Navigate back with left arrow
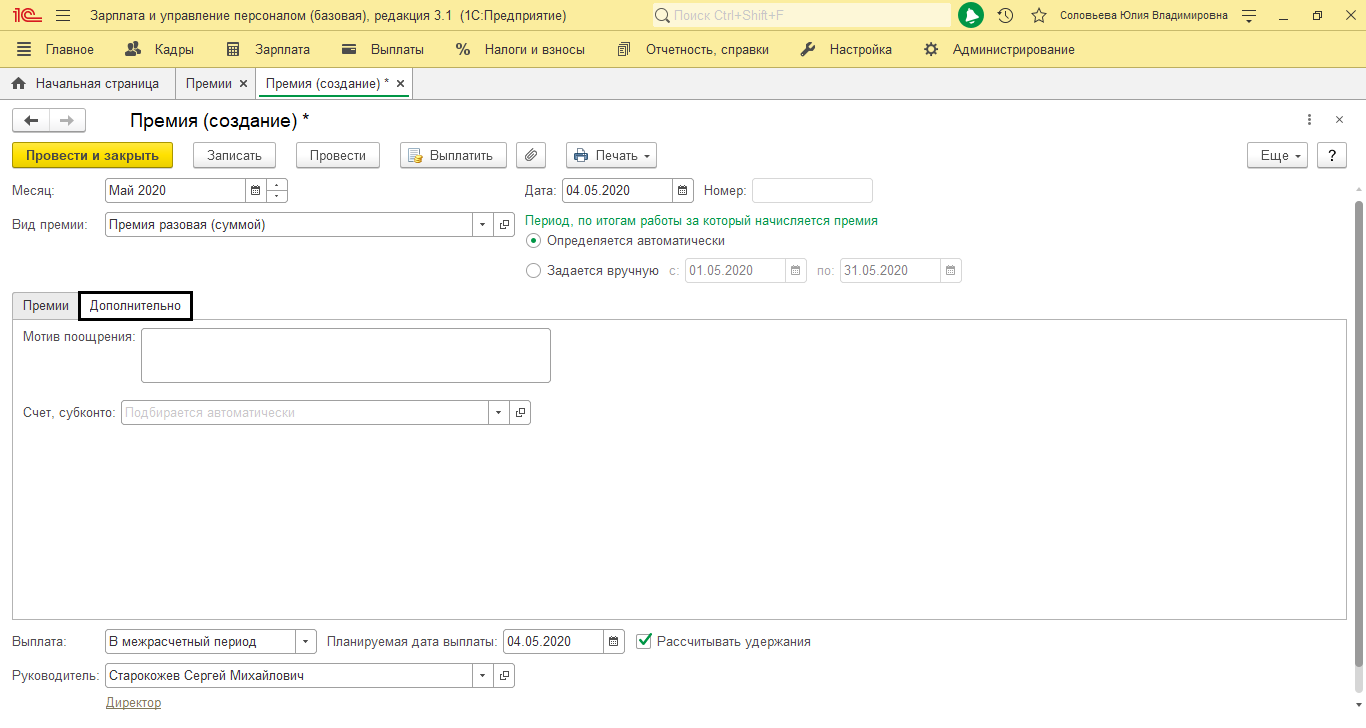This screenshot has width=1366, height=728. click(x=31, y=120)
